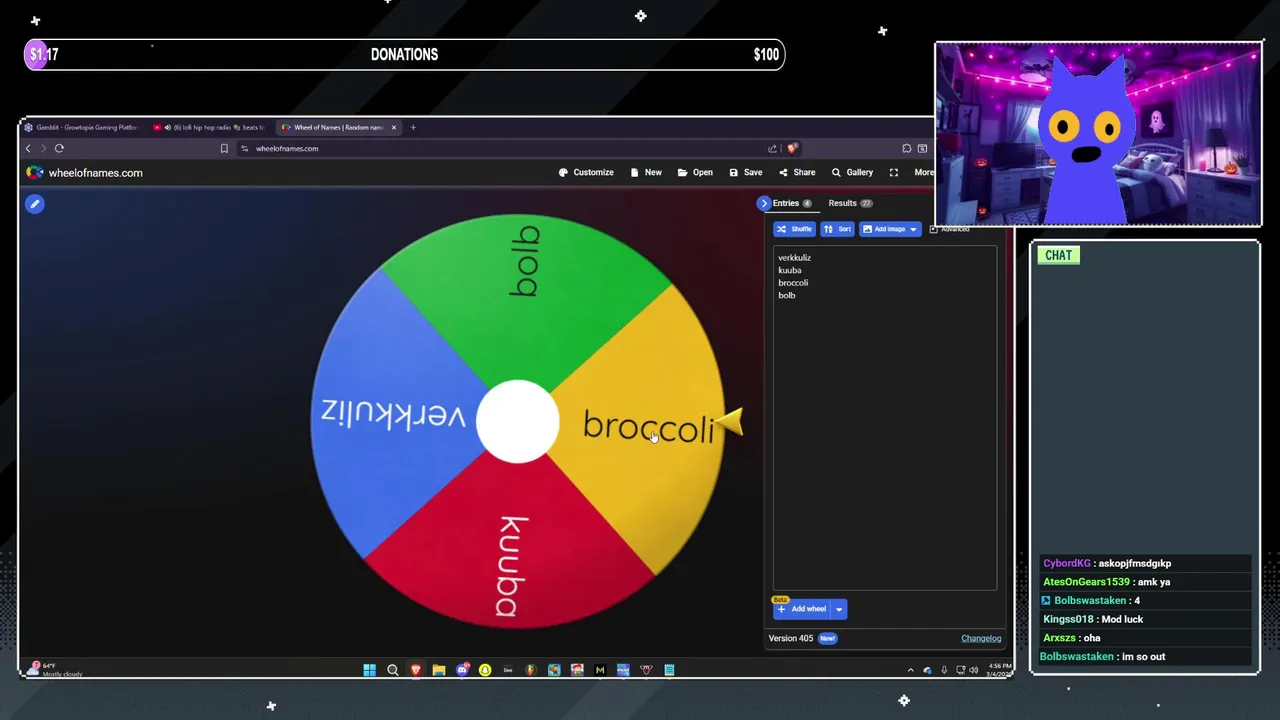Image resolution: width=1280 pixels, height=720 pixels.
Task: Share the wheel
Action: point(797,172)
